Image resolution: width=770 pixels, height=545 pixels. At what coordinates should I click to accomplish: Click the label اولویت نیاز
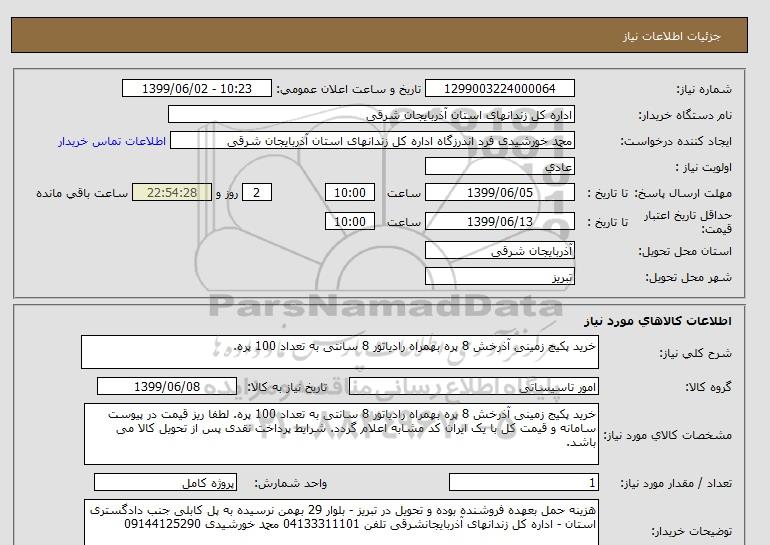[x=704, y=167]
